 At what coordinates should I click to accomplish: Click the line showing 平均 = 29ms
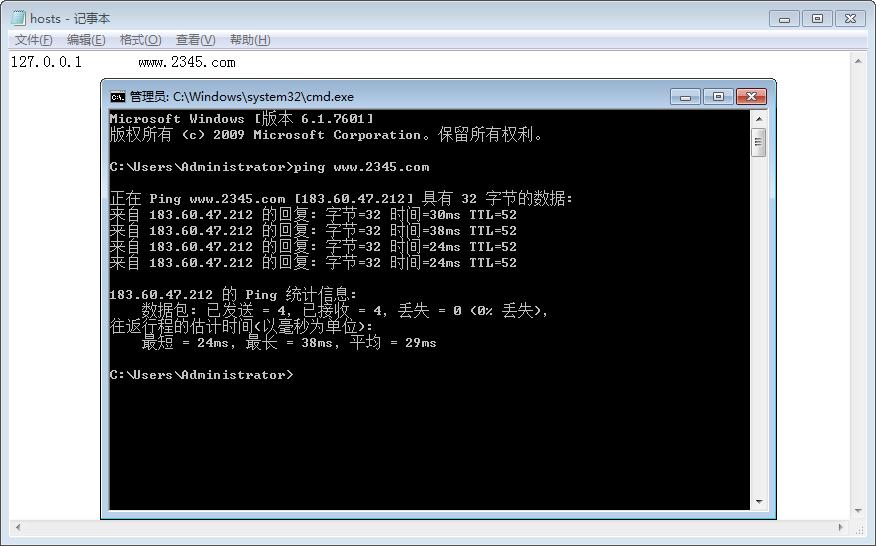pyautogui.click(x=289, y=343)
